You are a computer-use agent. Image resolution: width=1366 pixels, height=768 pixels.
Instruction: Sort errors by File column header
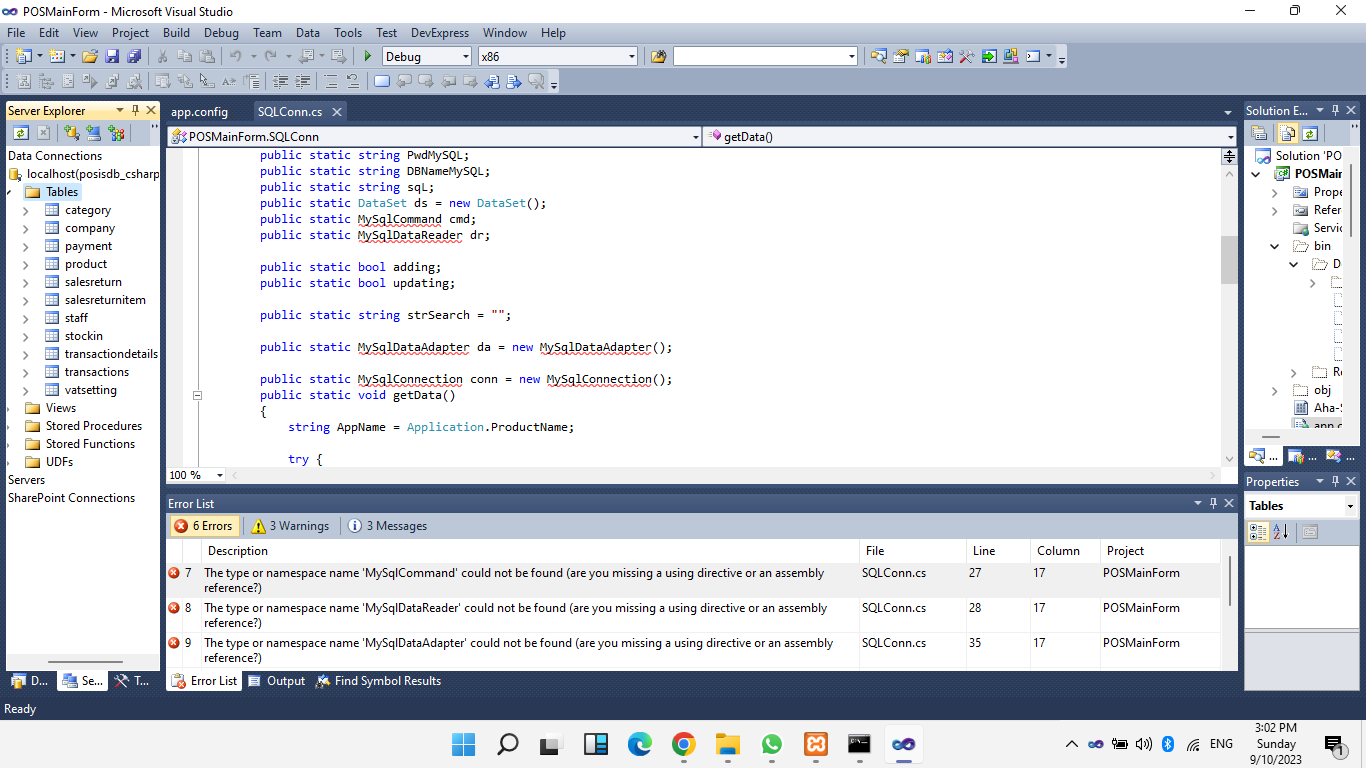[912, 551]
